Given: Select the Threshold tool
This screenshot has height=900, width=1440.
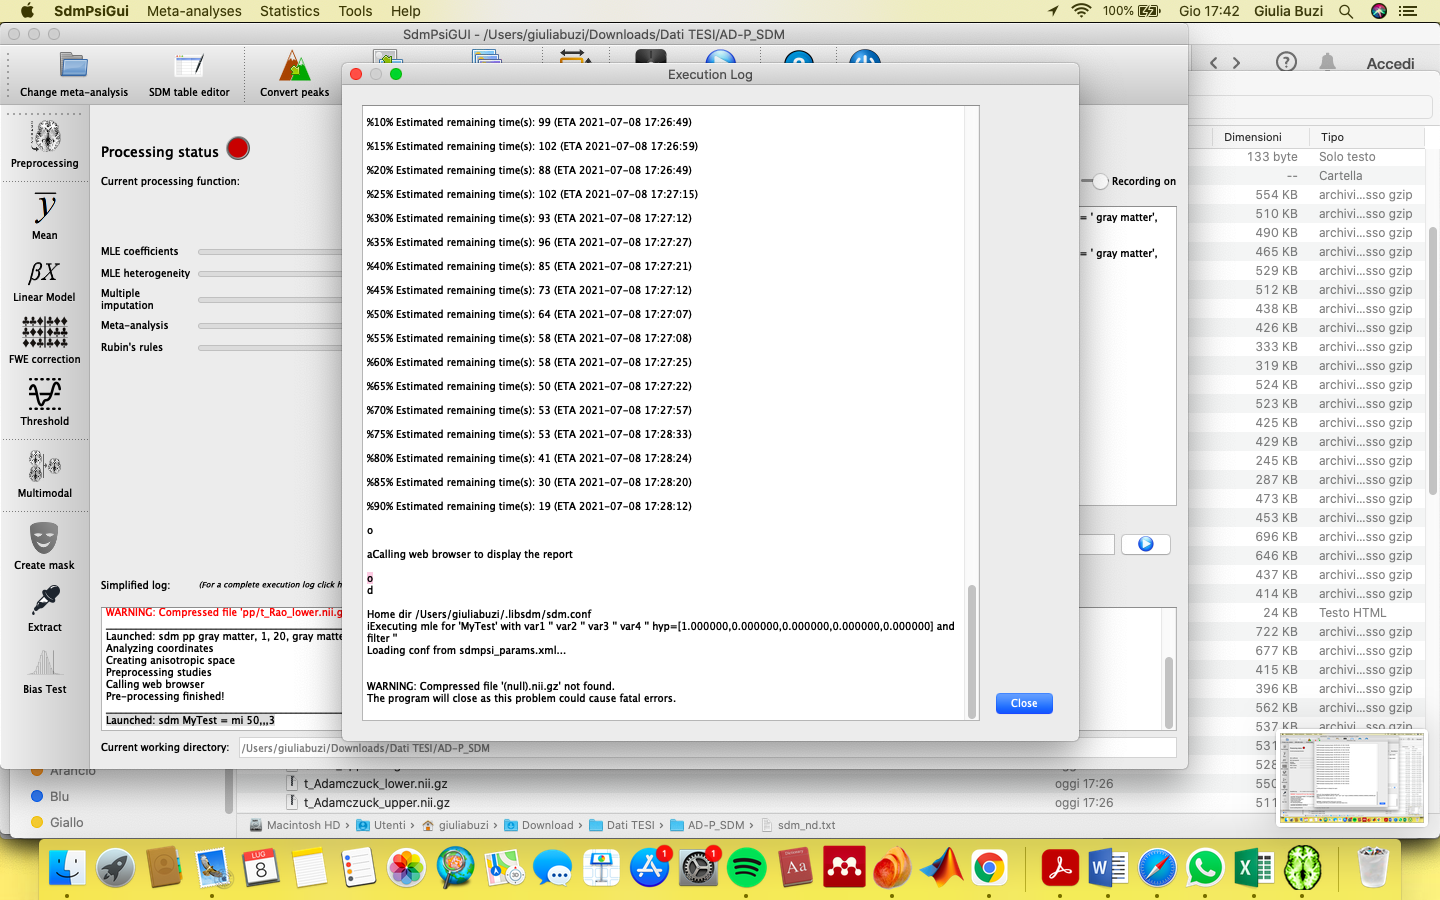Looking at the screenshot, I should [45, 402].
